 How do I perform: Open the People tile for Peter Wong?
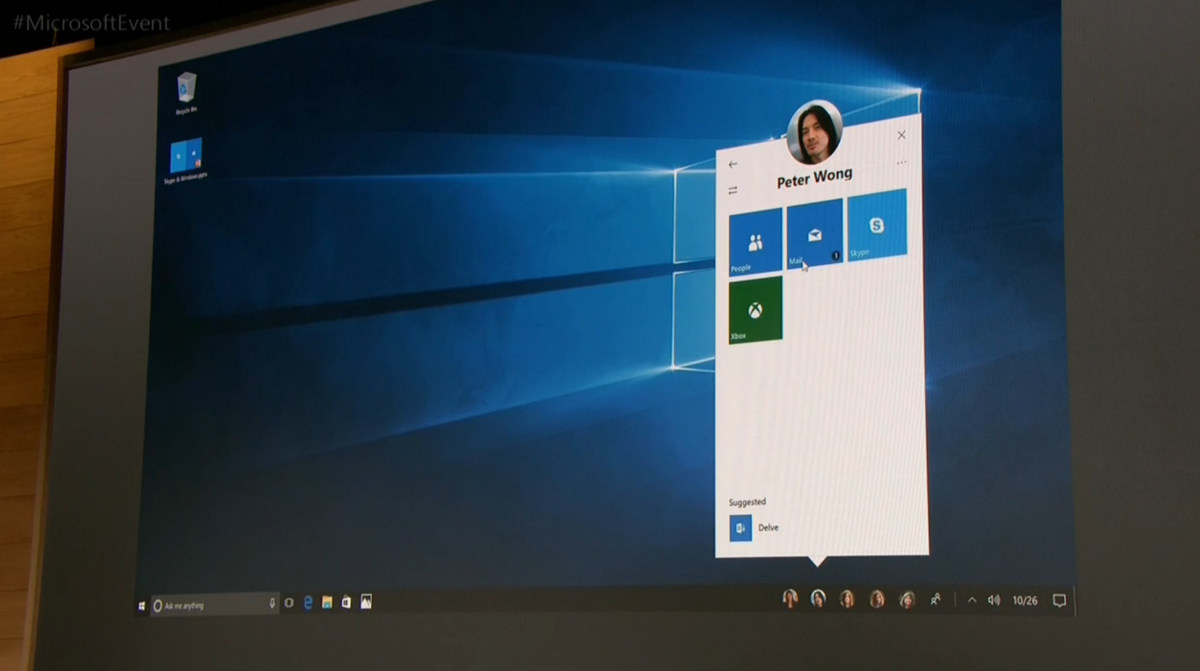(x=755, y=241)
